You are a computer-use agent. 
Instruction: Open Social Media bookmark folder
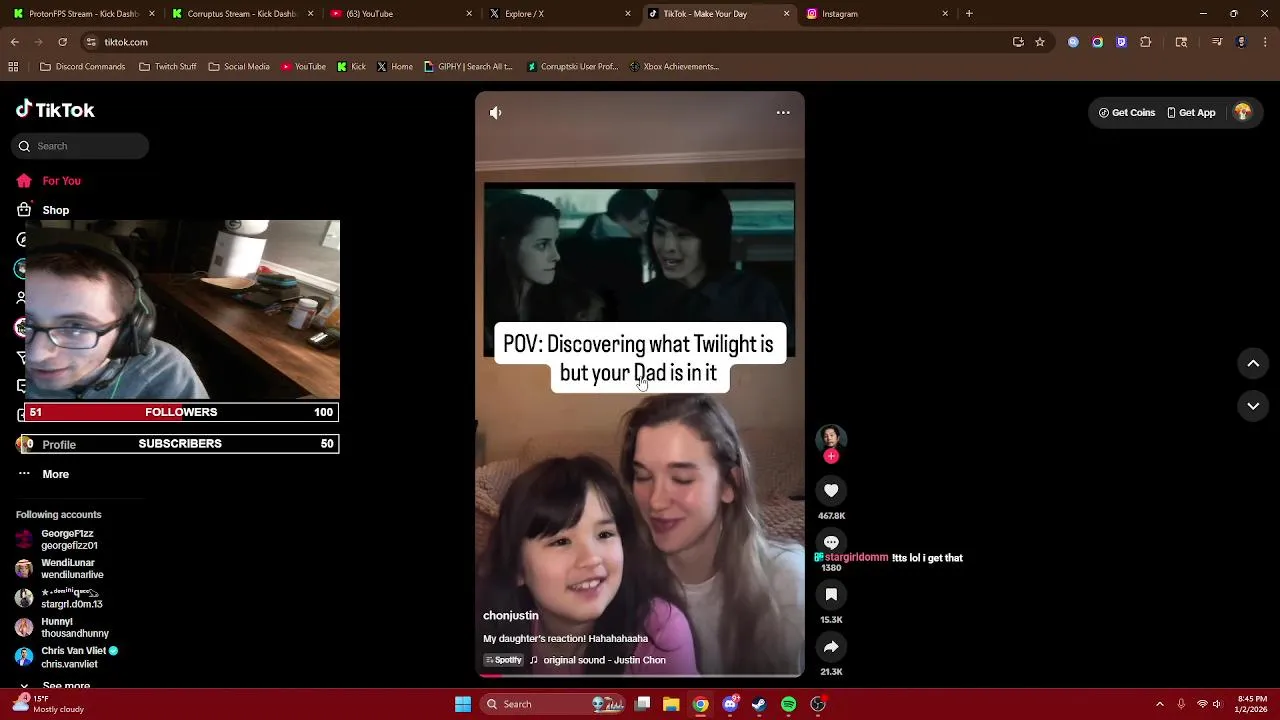239,67
